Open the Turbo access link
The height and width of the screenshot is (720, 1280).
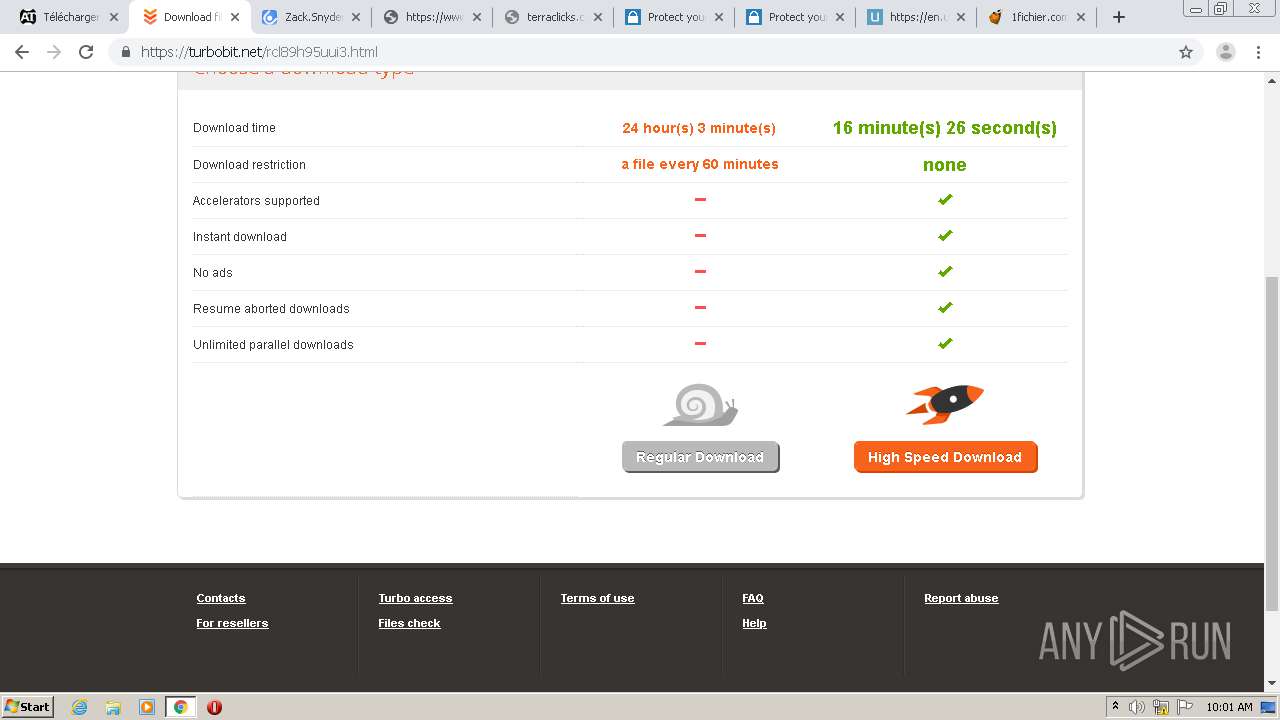pos(415,598)
